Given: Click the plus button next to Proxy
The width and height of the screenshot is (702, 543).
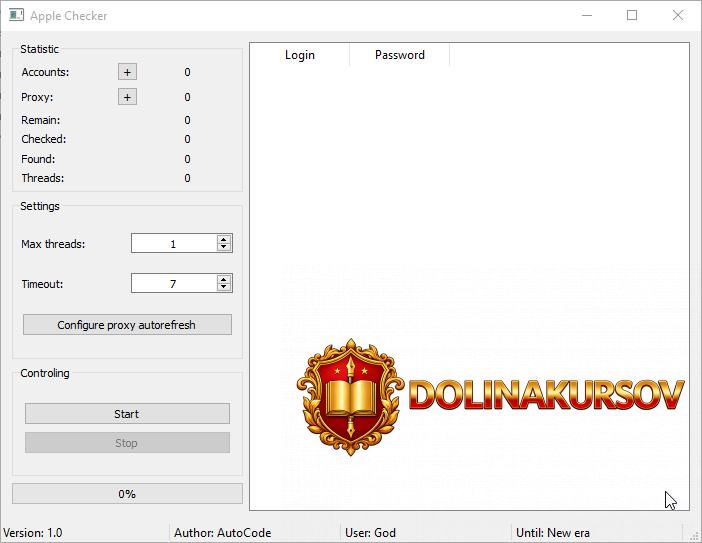Looking at the screenshot, I should pos(127,97).
